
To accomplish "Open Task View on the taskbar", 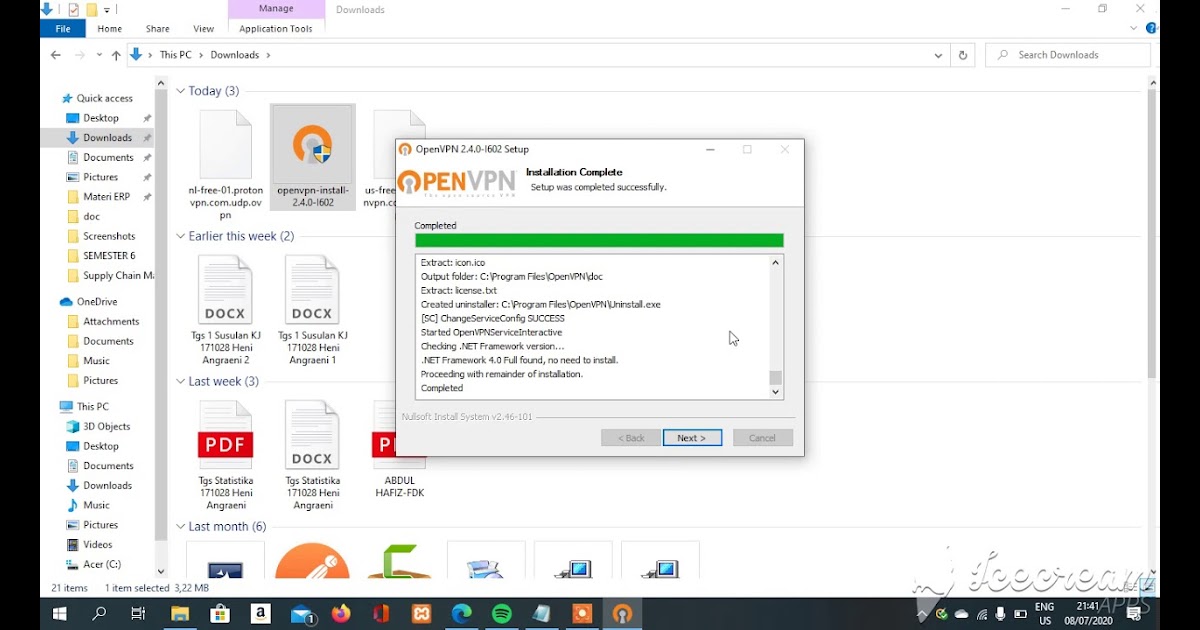I will tap(139, 614).
